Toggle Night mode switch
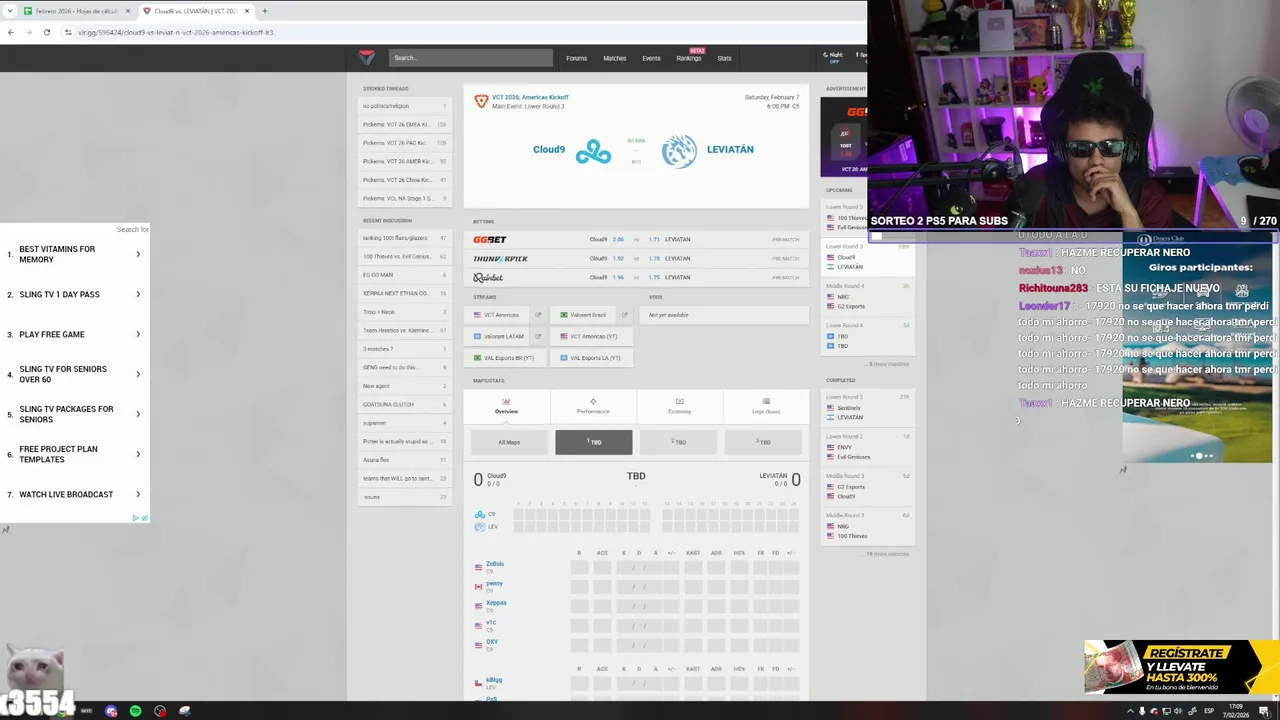This screenshot has width=1280, height=720. point(833,58)
